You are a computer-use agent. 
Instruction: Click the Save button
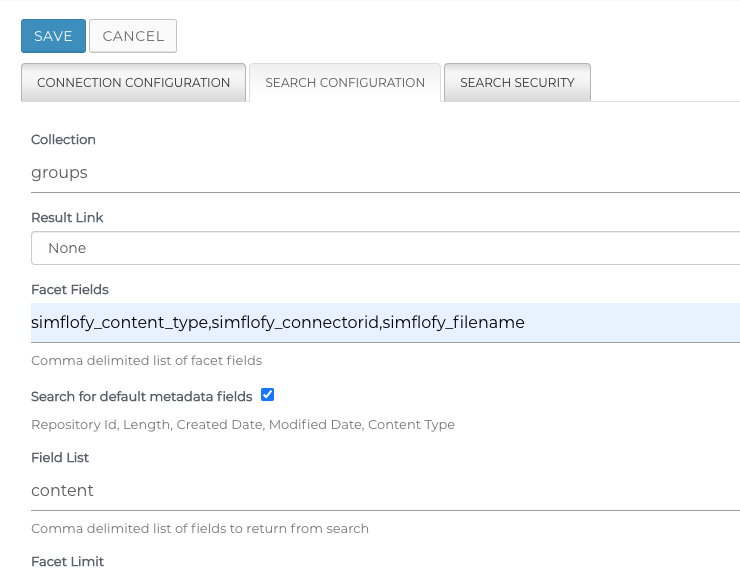(x=53, y=36)
